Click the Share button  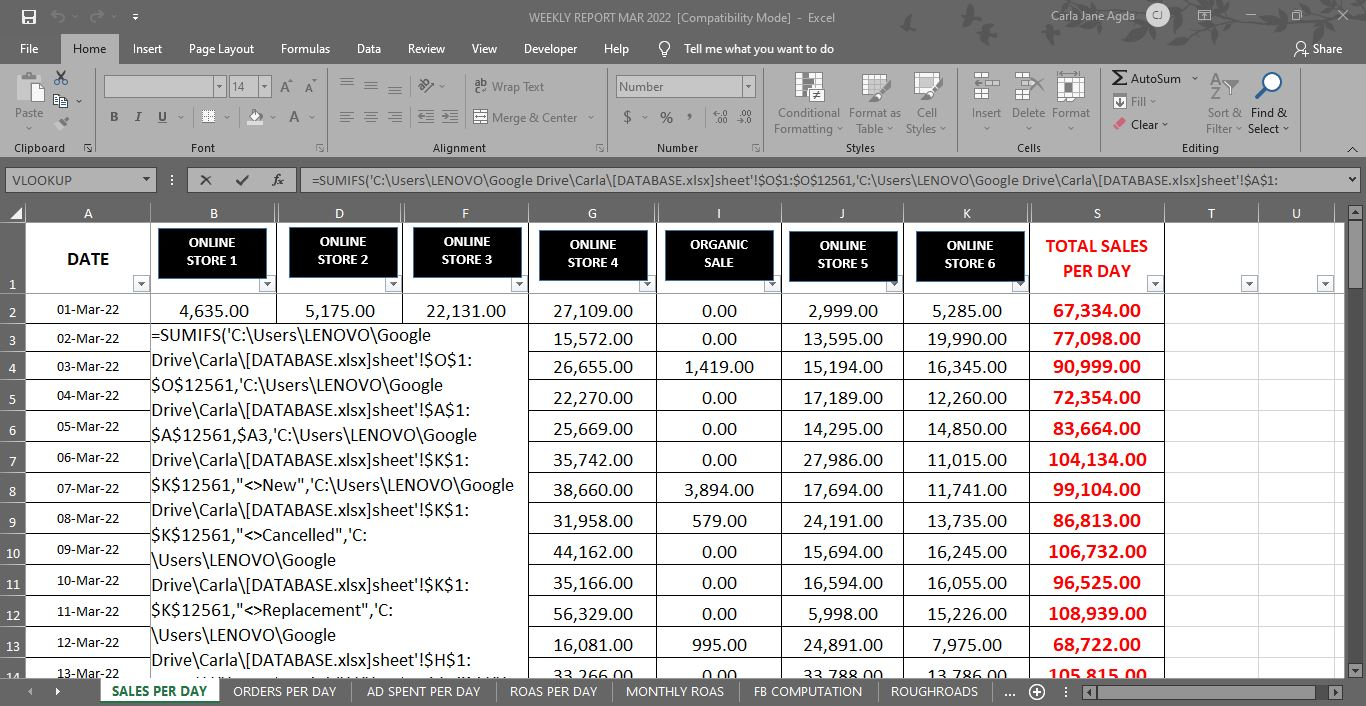pyautogui.click(x=1318, y=48)
